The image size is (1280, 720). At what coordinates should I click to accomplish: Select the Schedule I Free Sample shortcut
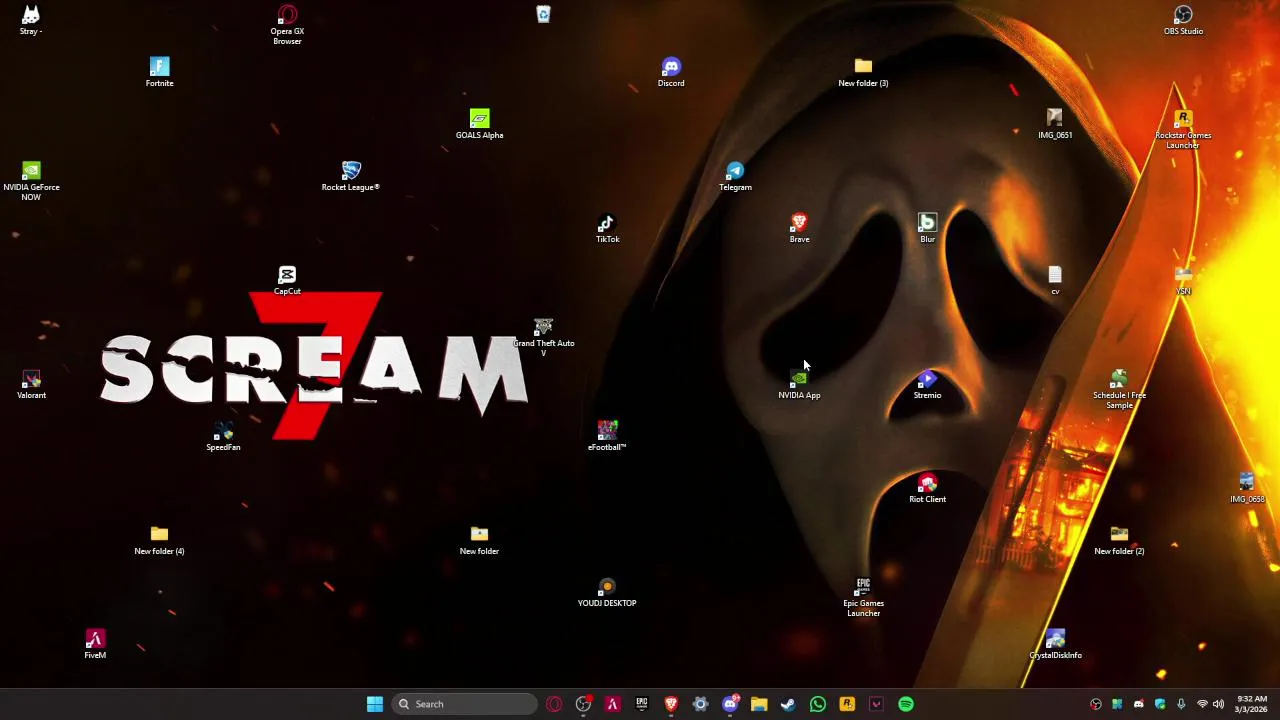pos(1119,389)
